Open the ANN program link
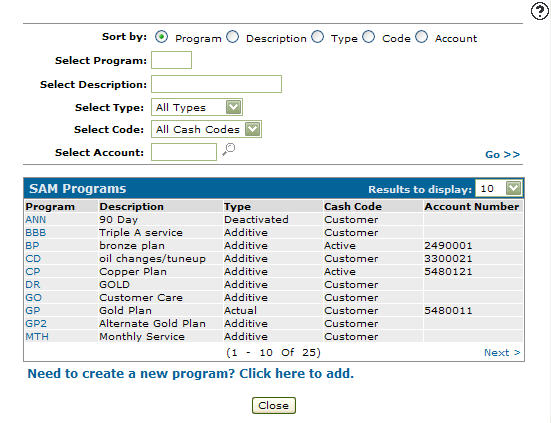Image resolution: width=551 pixels, height=423 pixels. point(35,220)
